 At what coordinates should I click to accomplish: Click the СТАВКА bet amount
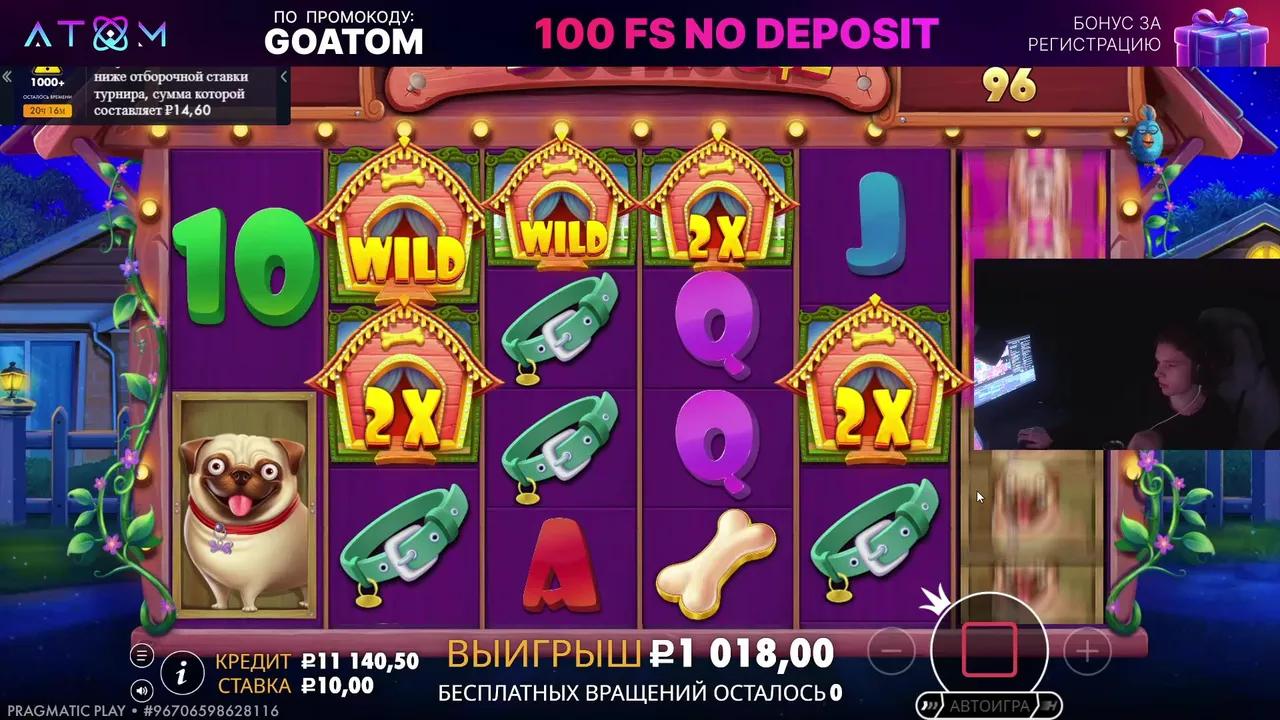pos(337,686)
